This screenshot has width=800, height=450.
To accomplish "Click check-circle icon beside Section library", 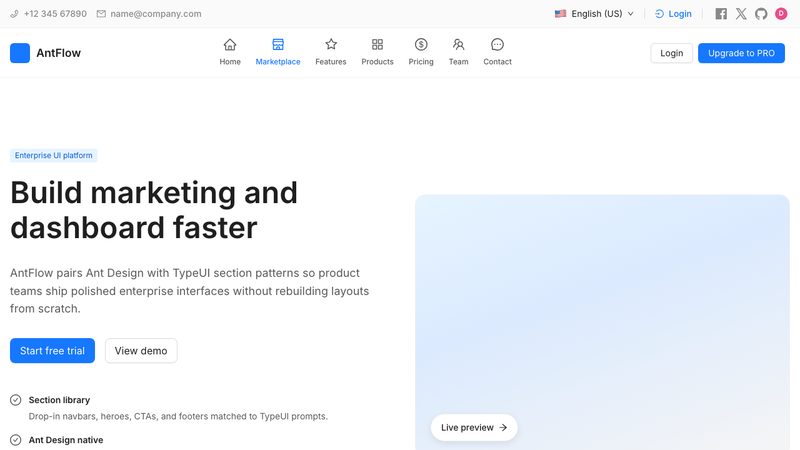I will [x=16, y=400].
